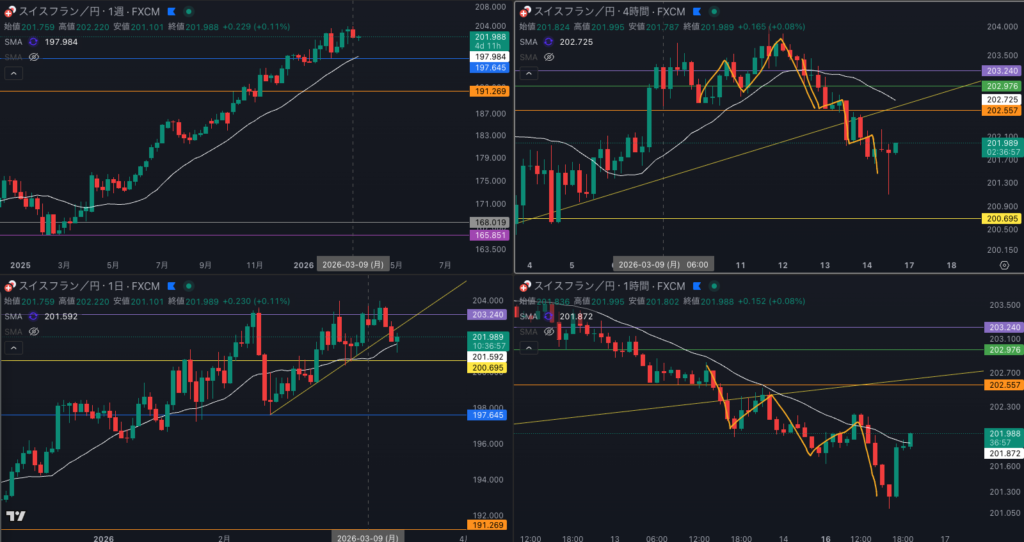This screenshot has width=1024, height=542.
Task: Select SMA 201.592 legend on daily chart
Action: (41, 316)
